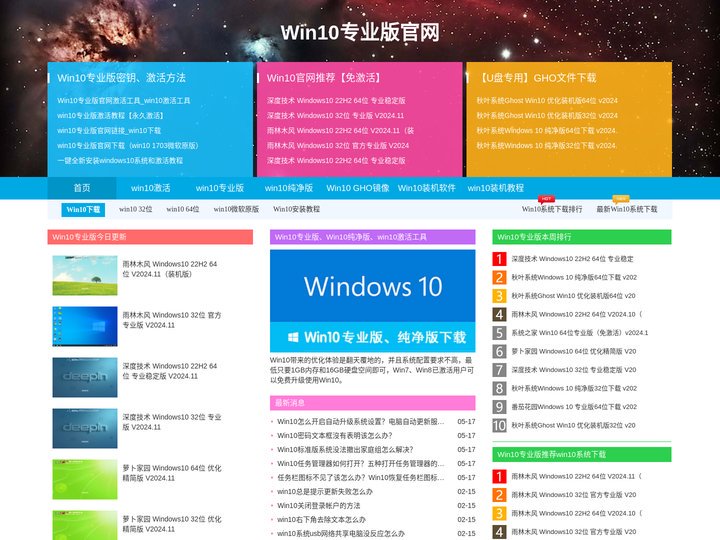Click the Win10专业版官网 site title

pos(360,32)
